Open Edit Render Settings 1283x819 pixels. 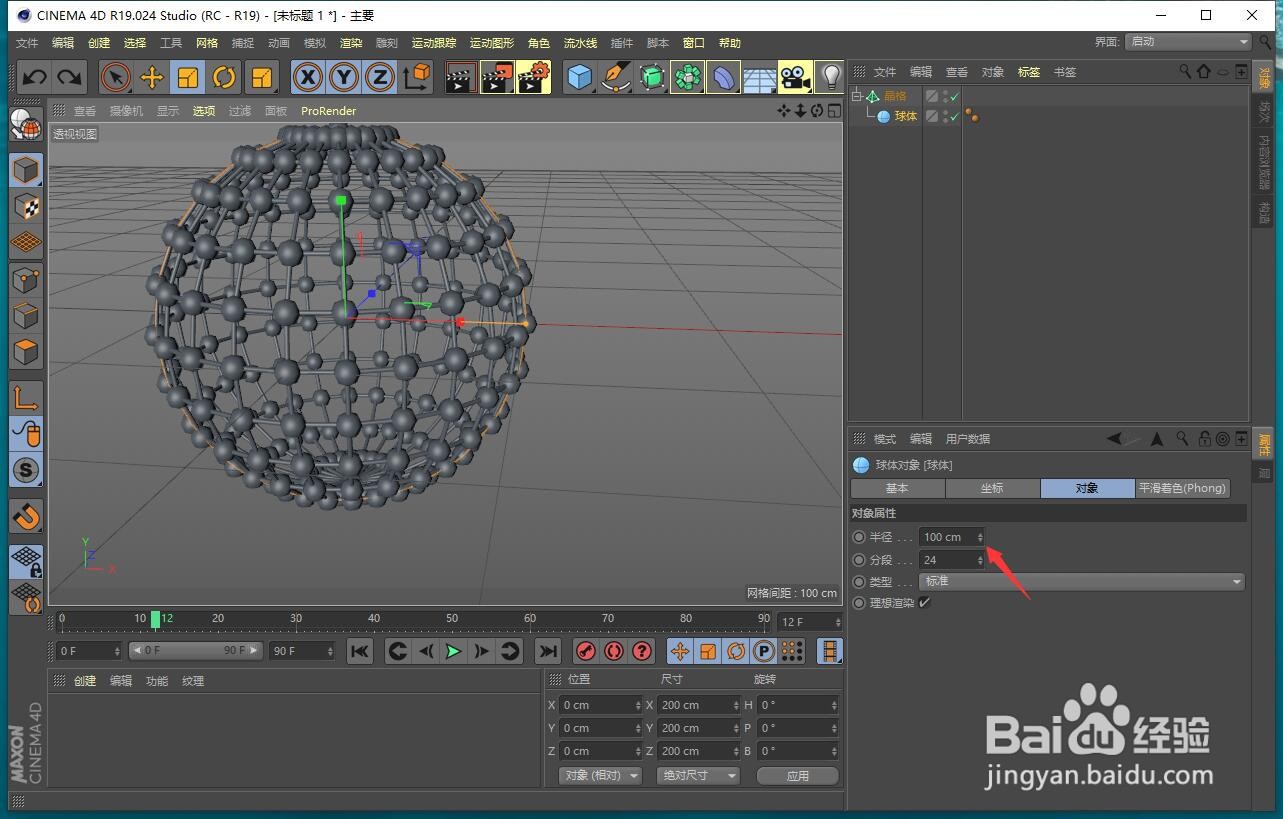[x=533, y=77]
